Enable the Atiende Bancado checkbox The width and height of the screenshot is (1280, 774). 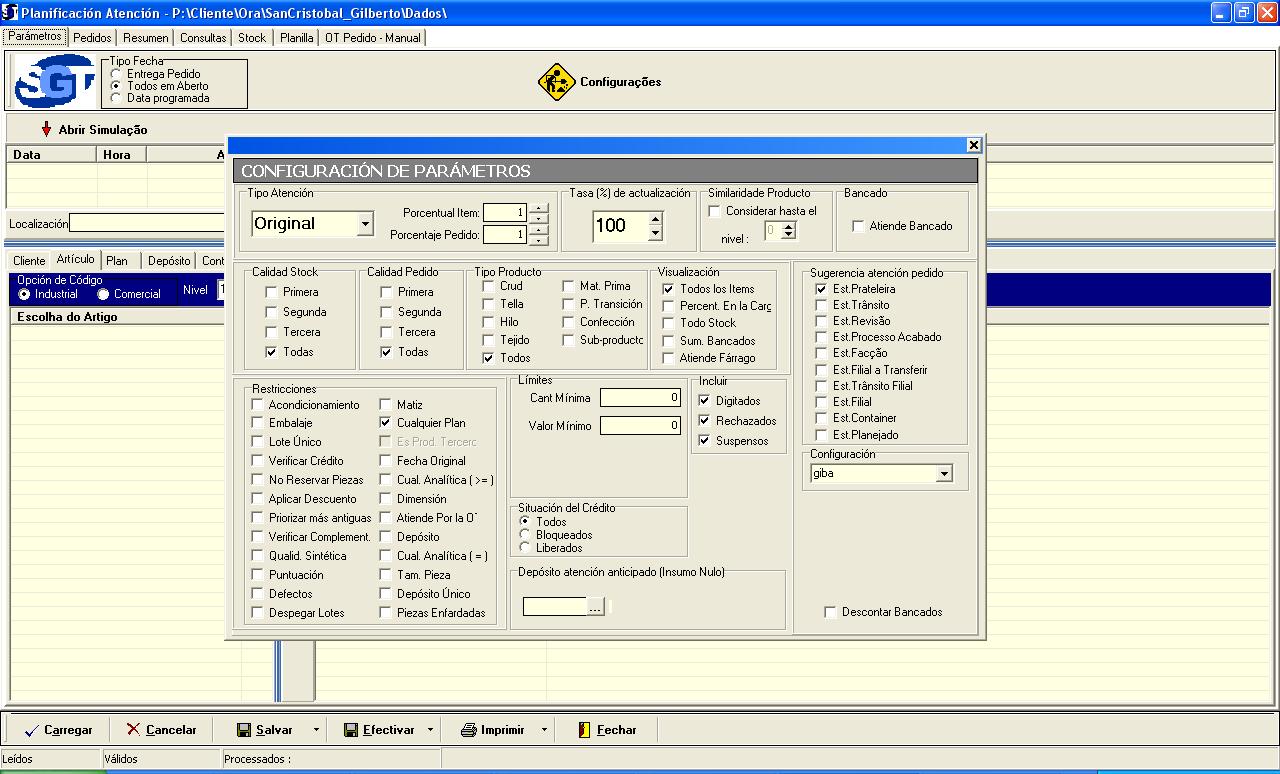point(858,226)
